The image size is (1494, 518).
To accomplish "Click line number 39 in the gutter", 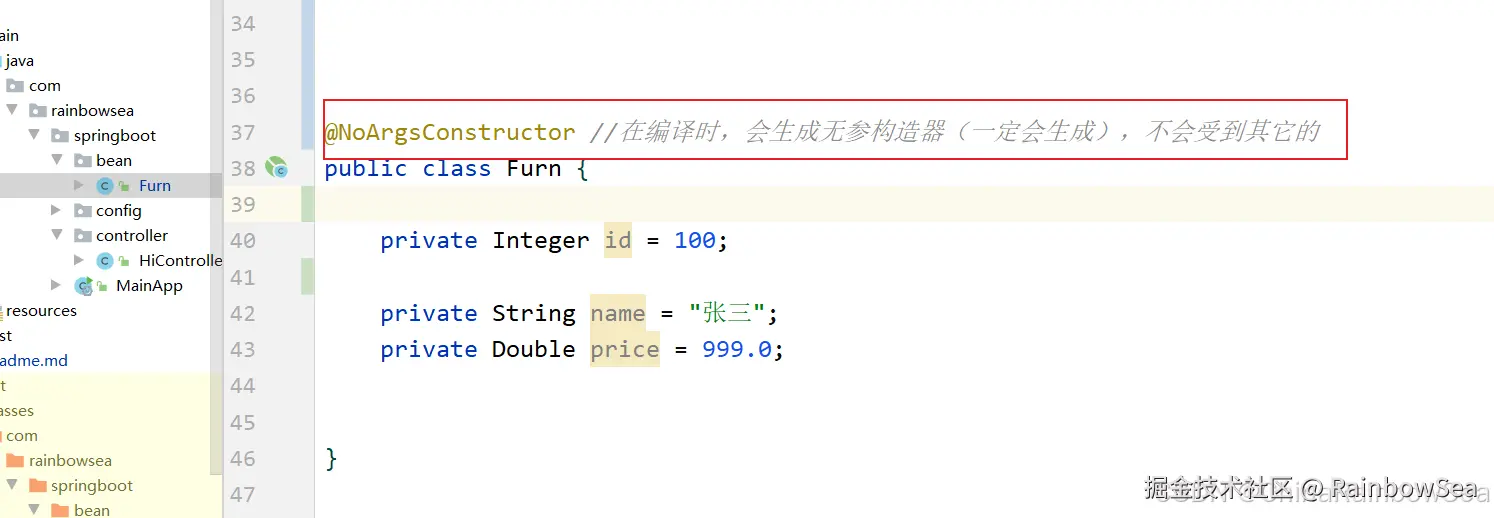I will (x=243, y=205).
